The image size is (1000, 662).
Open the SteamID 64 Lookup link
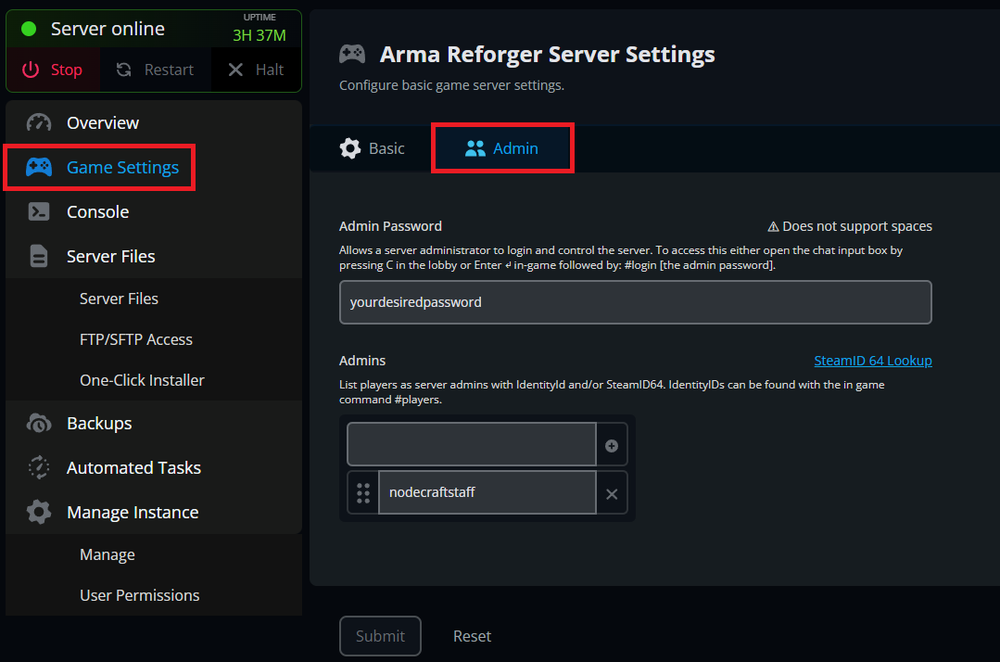click(872, 360)
